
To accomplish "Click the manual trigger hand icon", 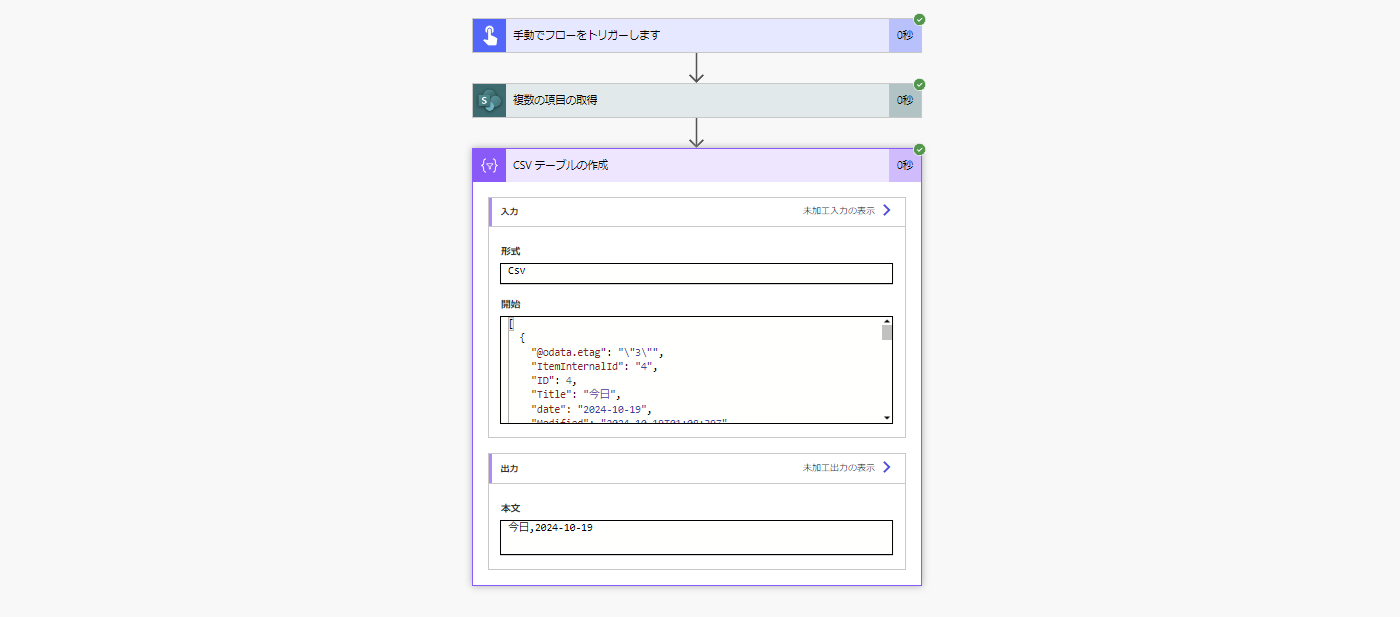I will (x=488, y=34).
